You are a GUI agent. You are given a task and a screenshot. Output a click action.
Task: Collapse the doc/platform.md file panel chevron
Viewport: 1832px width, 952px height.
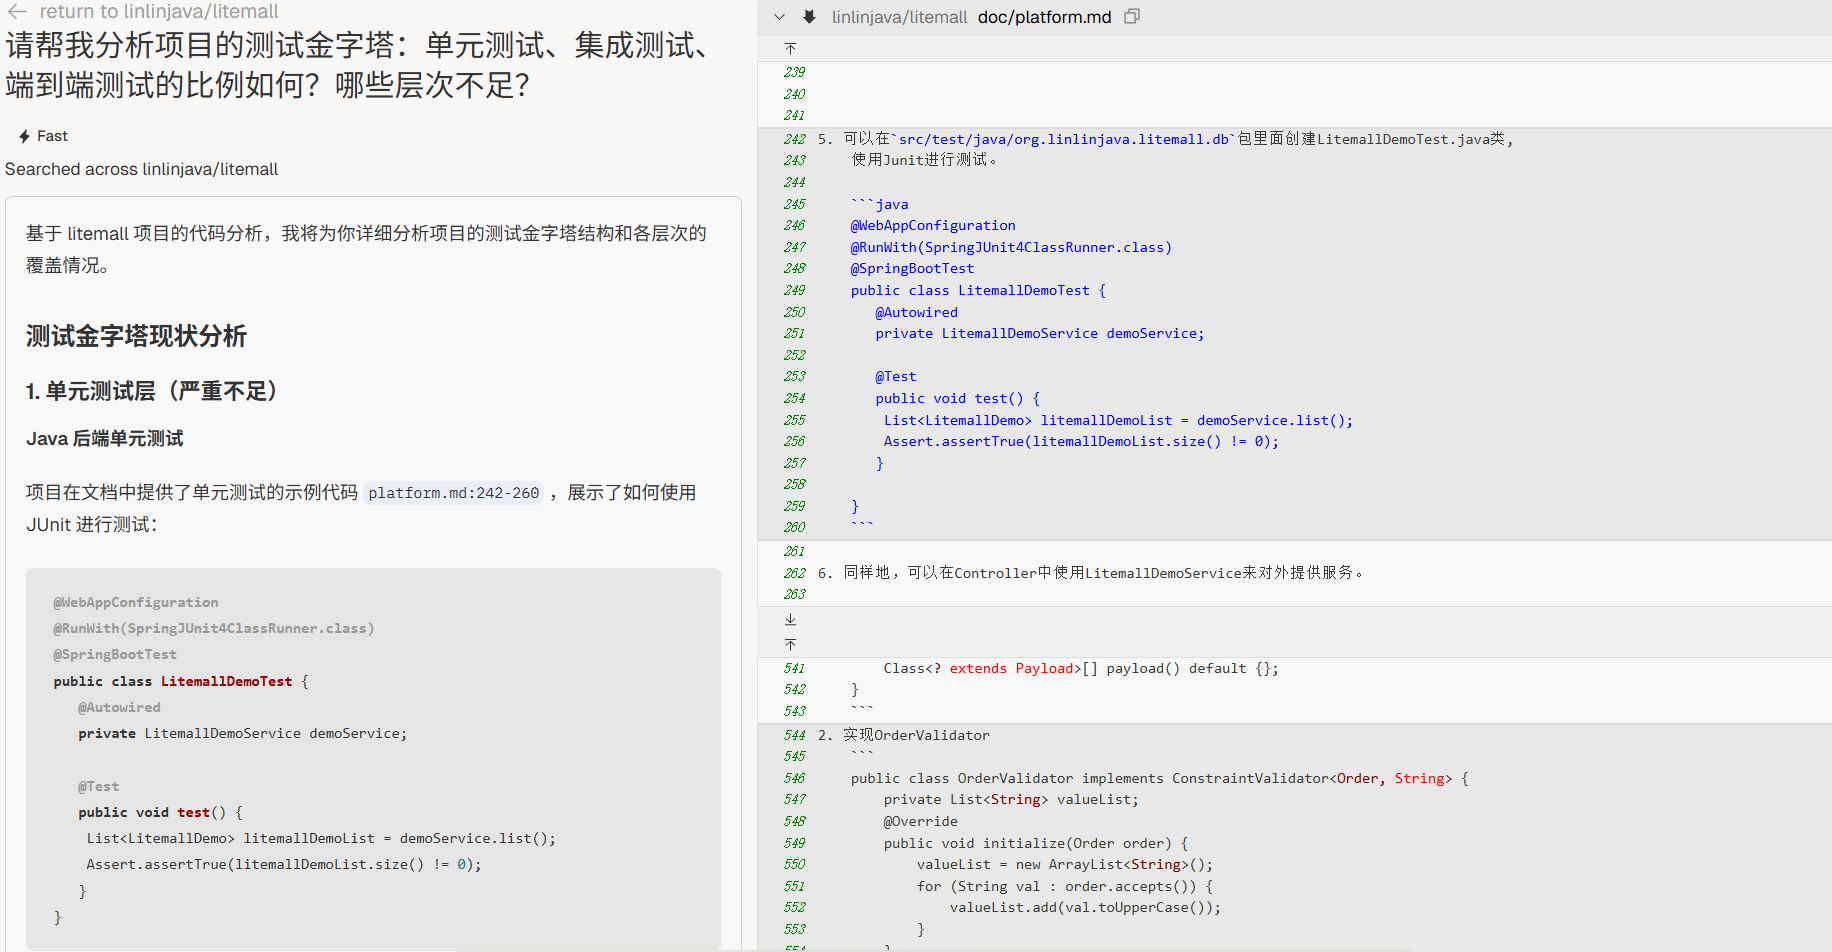tap(780, 17)
